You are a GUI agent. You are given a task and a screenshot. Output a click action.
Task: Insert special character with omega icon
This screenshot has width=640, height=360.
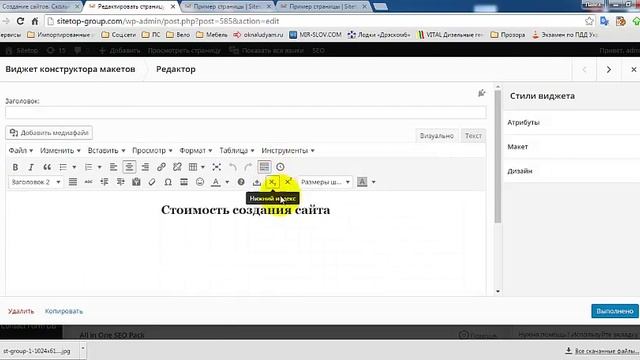coord(168,182)
